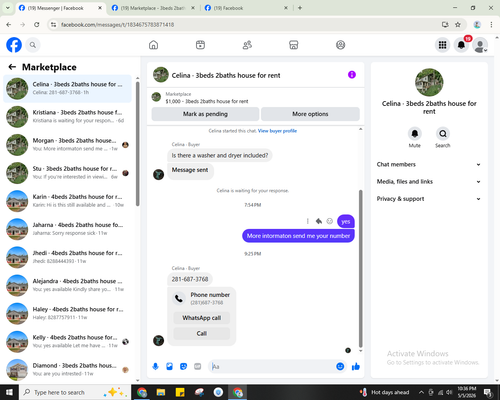Open Stu 3beds 2baths conversation
The height and width of the screenshot is (400, 500).
(67, 173)
